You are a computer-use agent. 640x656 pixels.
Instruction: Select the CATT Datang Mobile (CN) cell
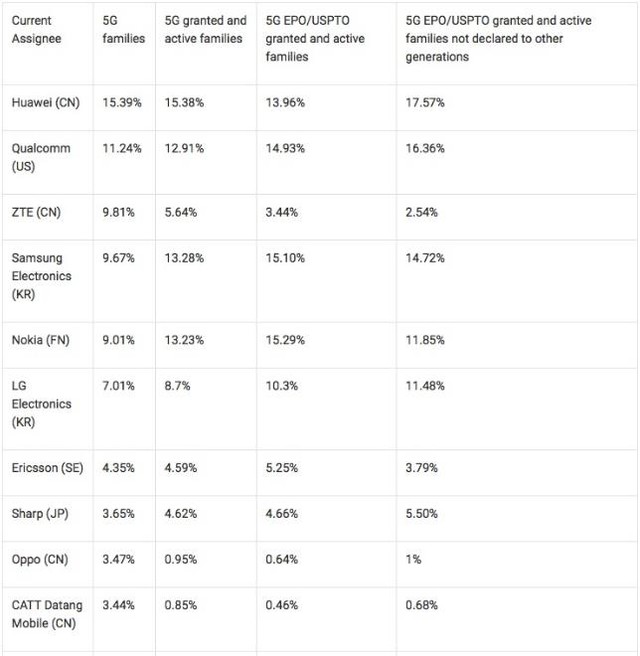click(x=47, y=613)
